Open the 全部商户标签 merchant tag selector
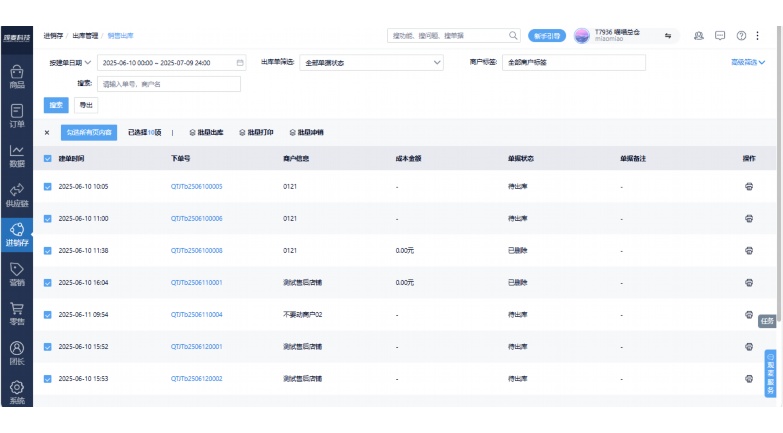The width and height of the screenshot is (783, 433). [x=573, y=62]
